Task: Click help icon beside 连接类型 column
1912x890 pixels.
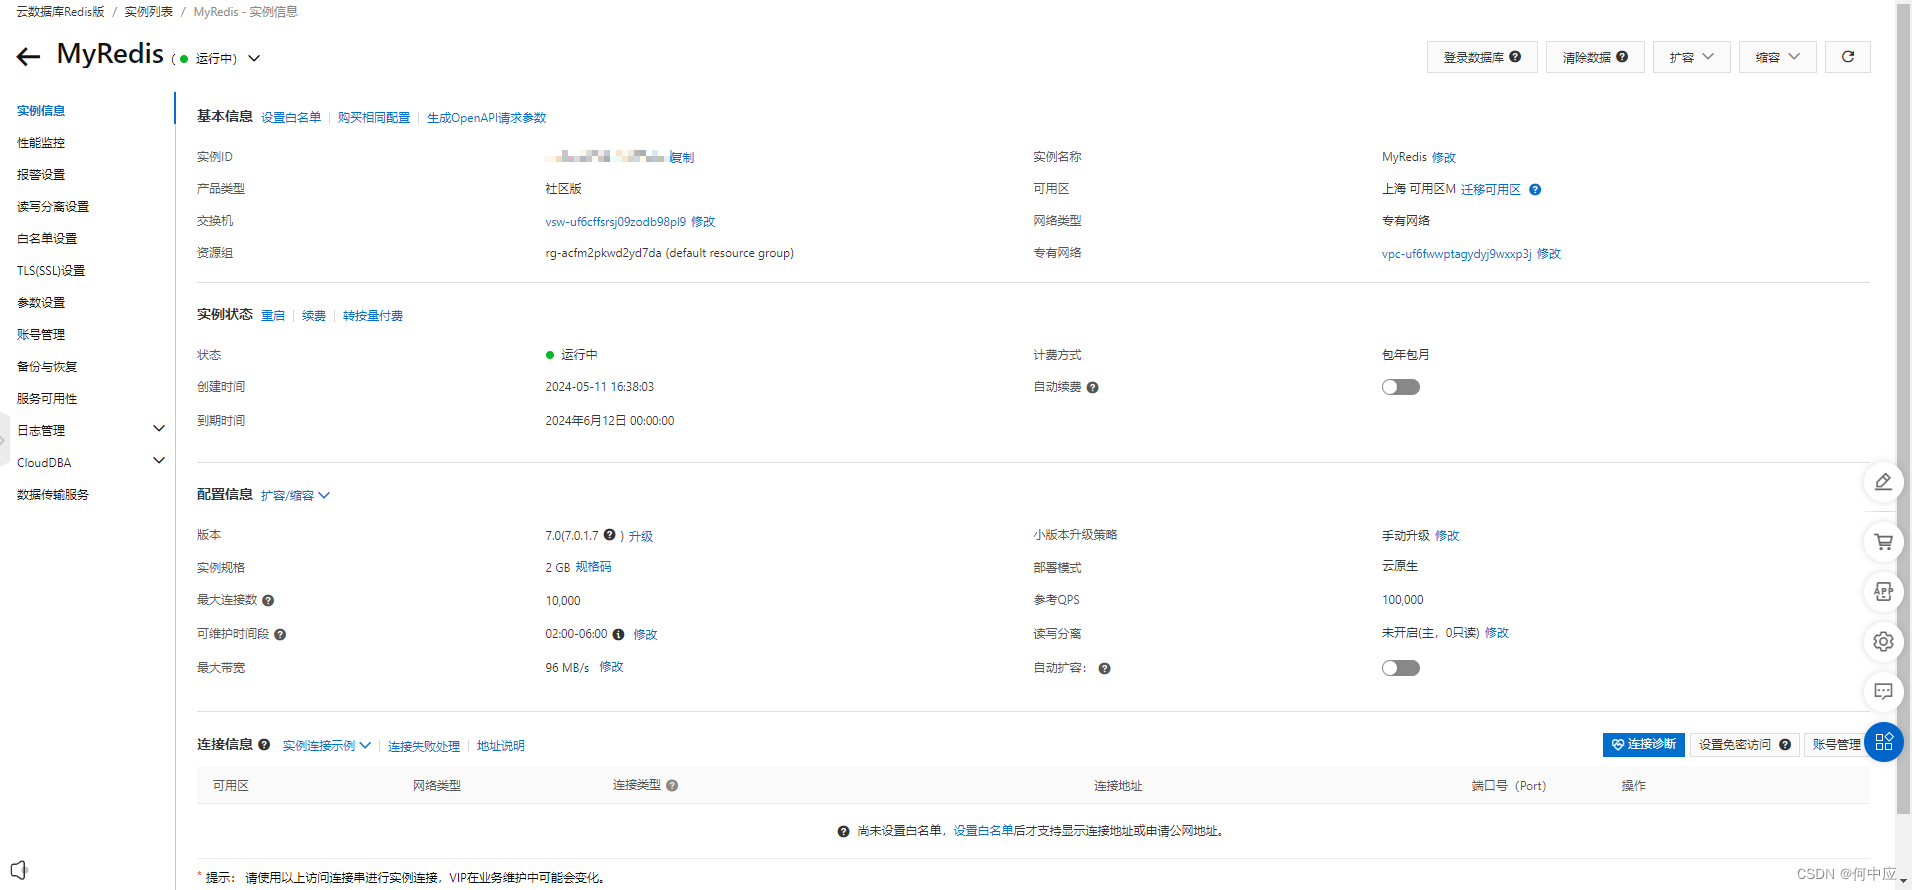Action: click(x=672, y=786)
